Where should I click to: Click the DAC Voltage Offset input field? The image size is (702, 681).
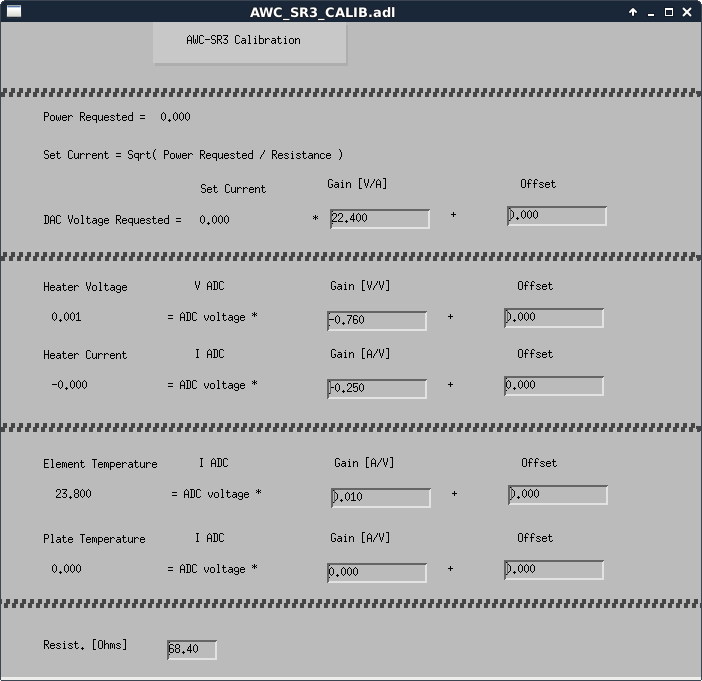click(x=557, y=216)
